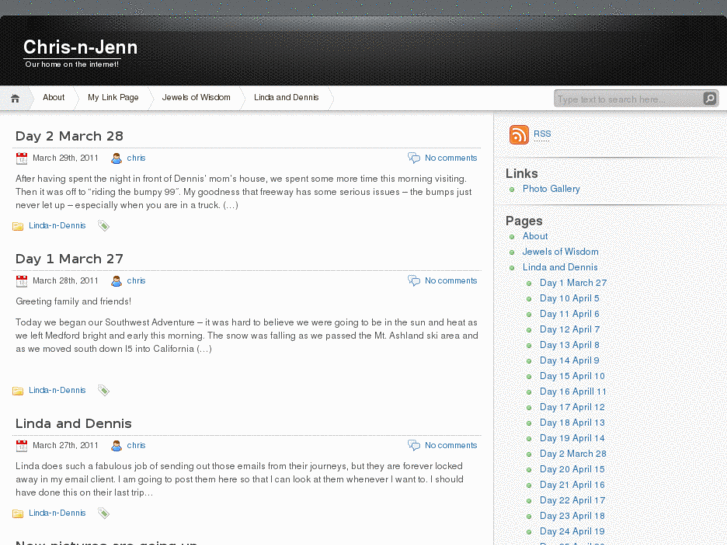Click calendar icon beside March 27th, 2011
The width and height of the screenshot is (727, 545).
[21, 446]
